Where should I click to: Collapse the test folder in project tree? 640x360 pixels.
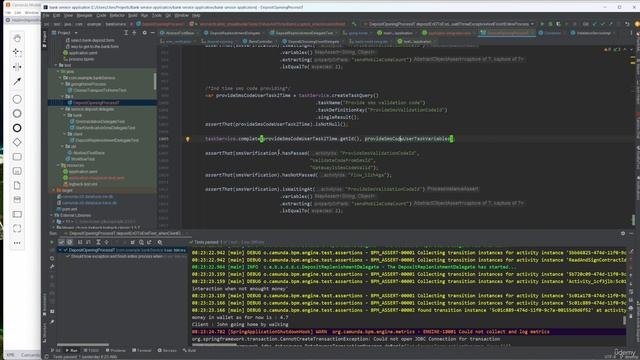pos(56,65)
